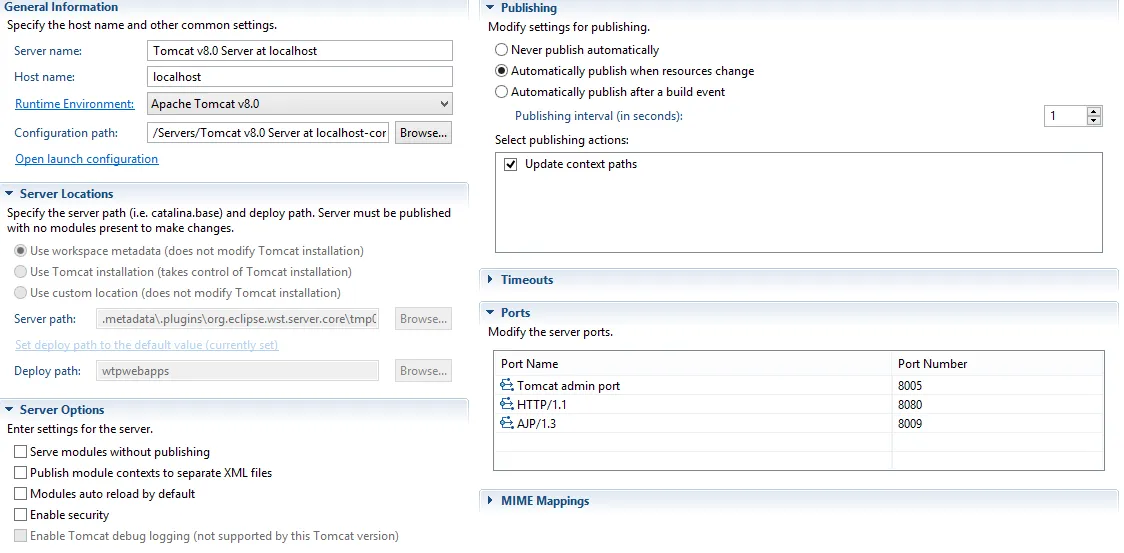Screen dimensions: 1124x553
Task: Click the Server path text field
Action: 237,318
